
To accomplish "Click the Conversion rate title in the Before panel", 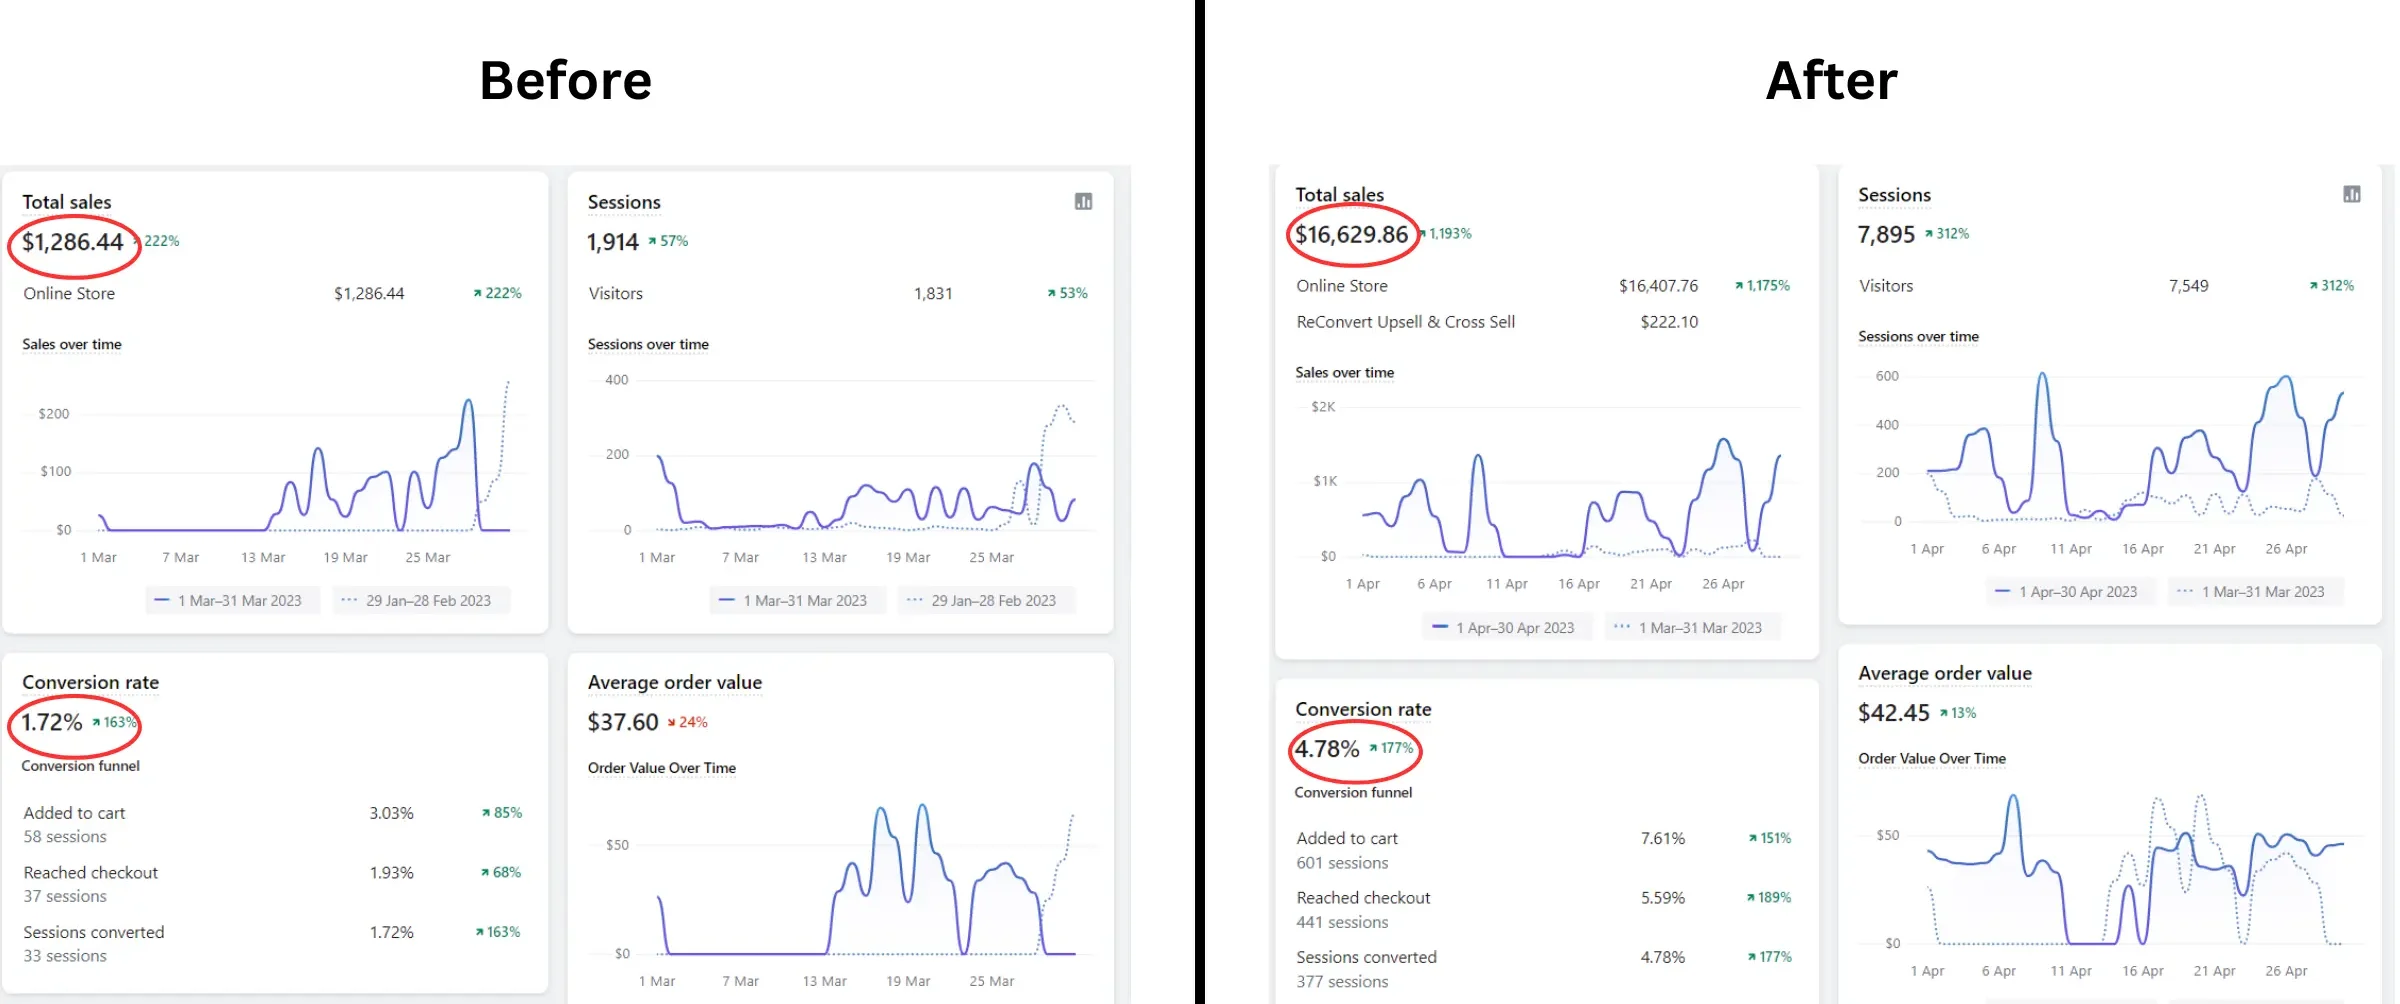I will click(90, 683).
